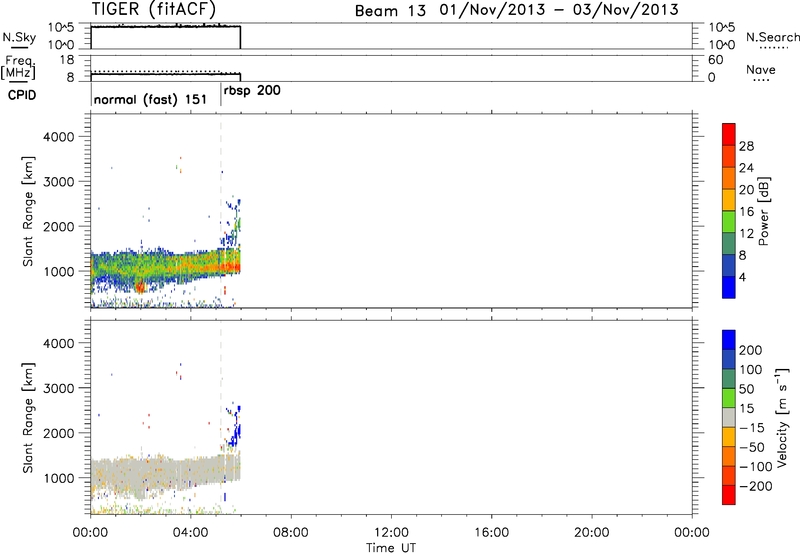Screen dimensions: 800x554
Task: Click the 'Beam 13' label
Action: 390,11
